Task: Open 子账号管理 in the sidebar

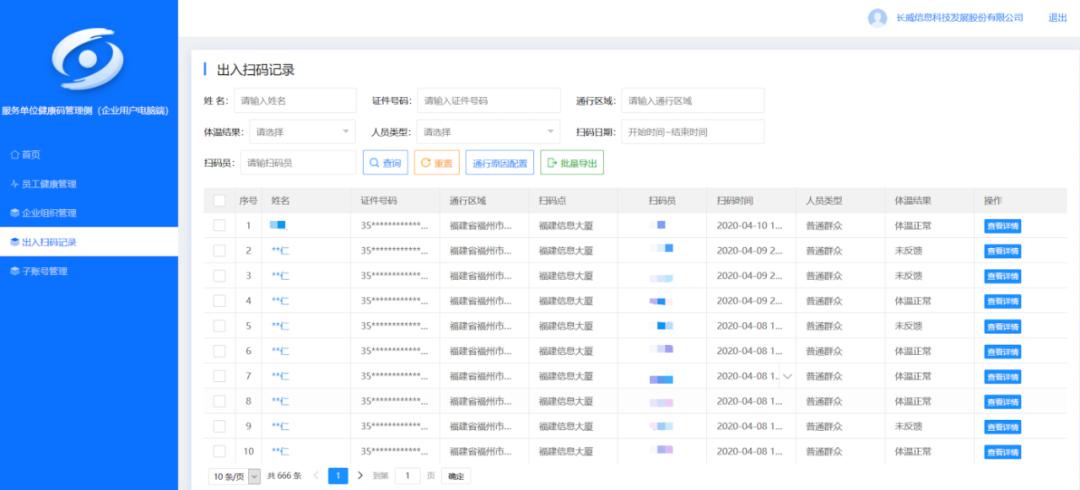Action: 39,272
